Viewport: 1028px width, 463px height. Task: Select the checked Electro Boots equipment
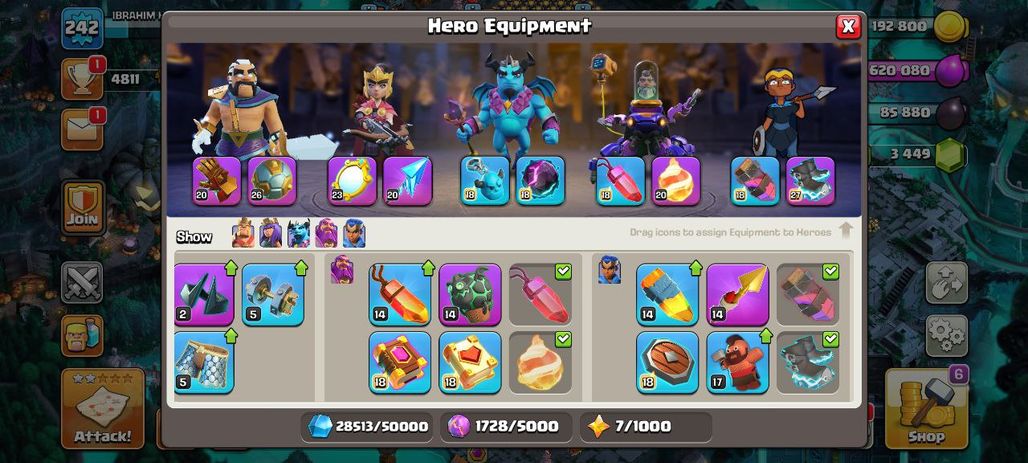point(808,363)
